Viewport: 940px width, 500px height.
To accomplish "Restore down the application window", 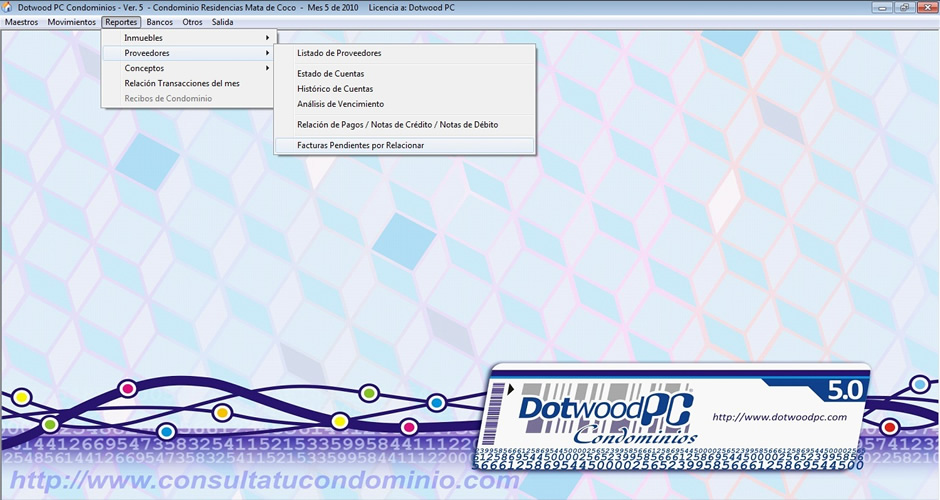I will (903, 8).
